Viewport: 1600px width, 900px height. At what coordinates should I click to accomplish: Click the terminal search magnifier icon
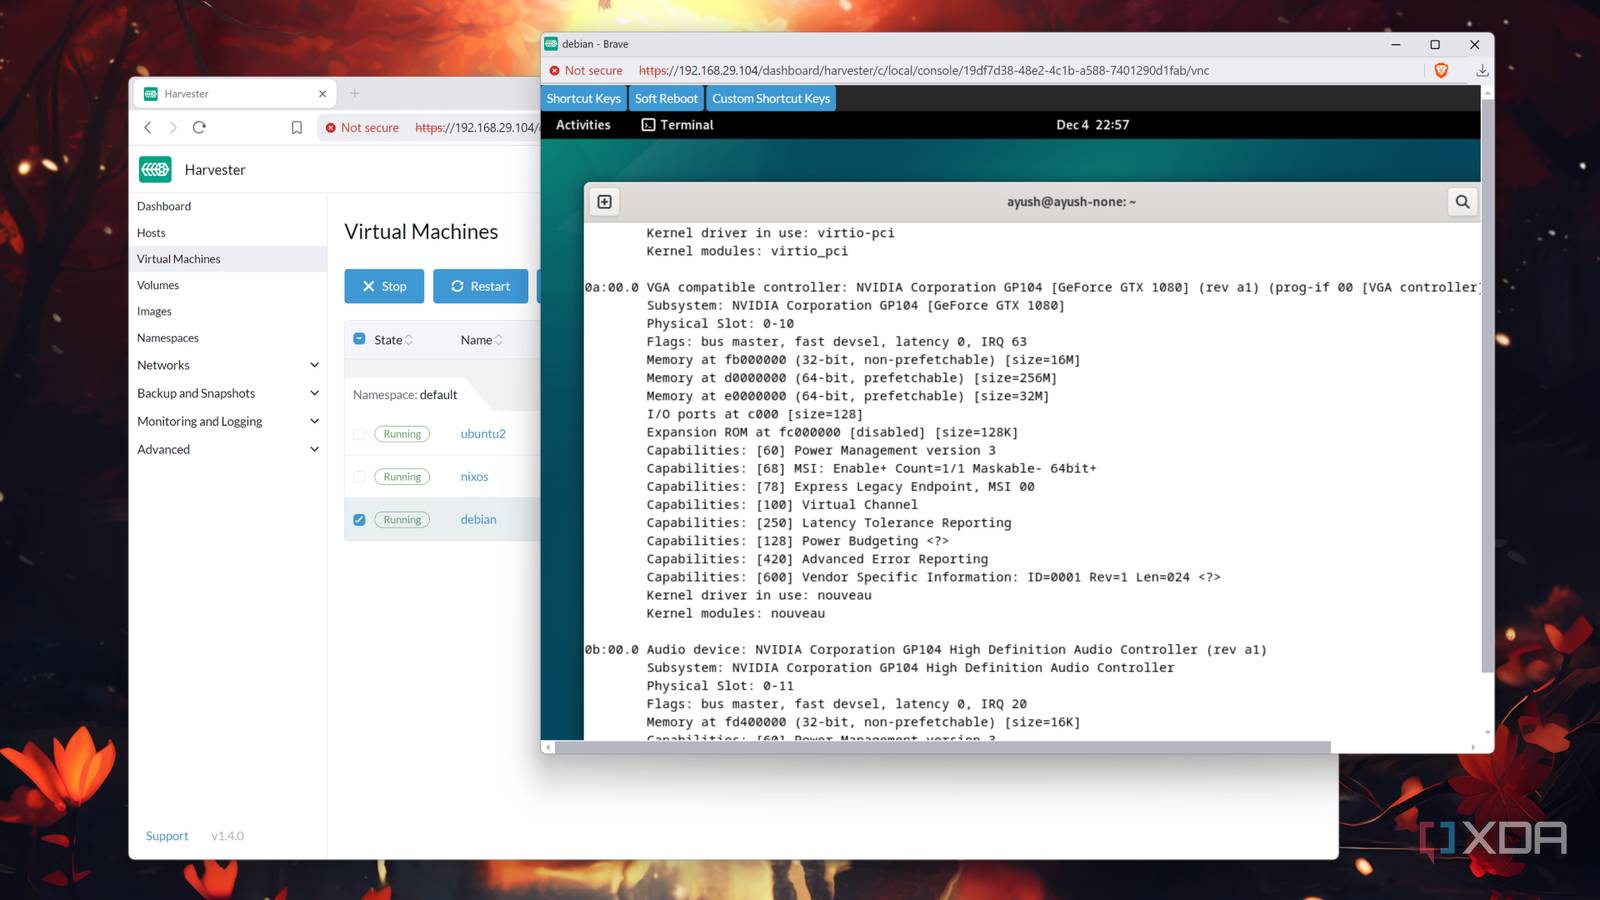[x=1462, y=202]
